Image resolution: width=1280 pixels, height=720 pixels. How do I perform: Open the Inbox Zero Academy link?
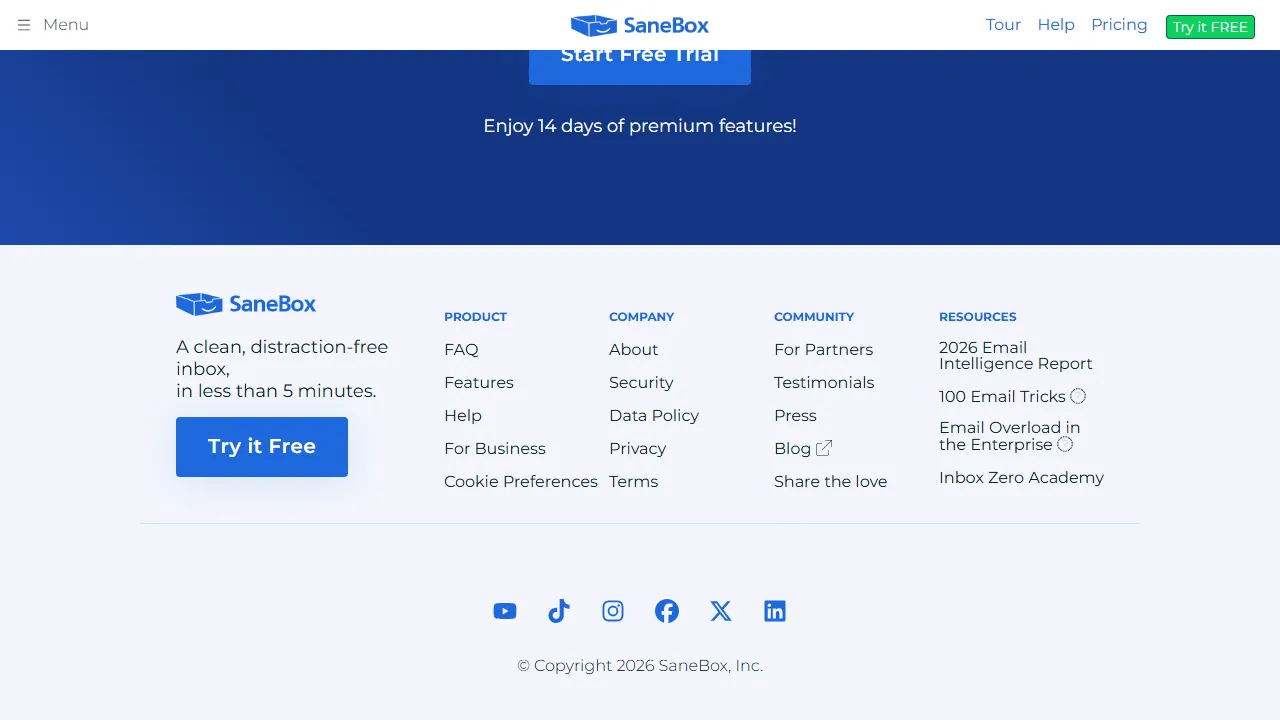coord(1021,477)
